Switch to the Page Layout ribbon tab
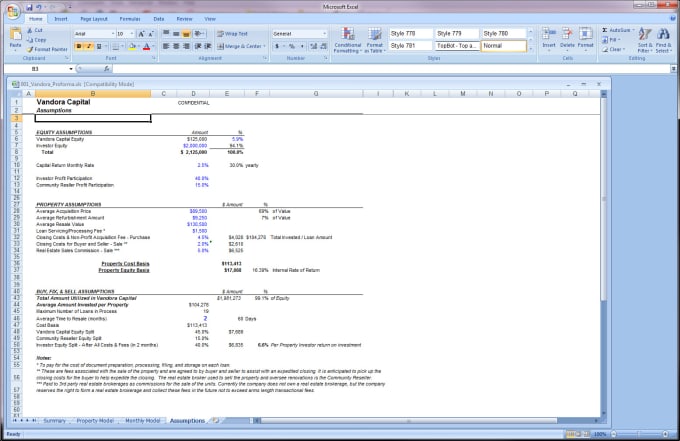The height and width of the screenshot is (441, 680). tap(93, 18)
